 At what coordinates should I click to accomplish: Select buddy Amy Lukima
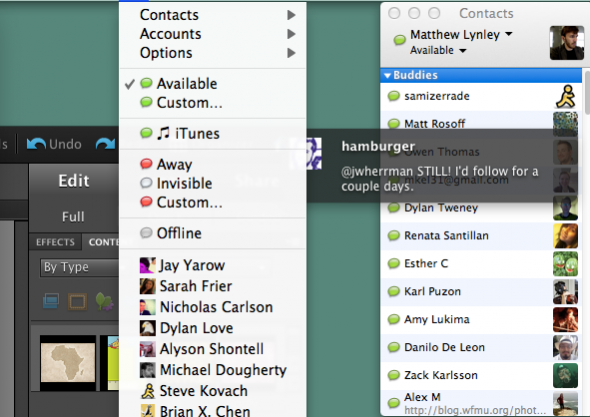(481, 320)
